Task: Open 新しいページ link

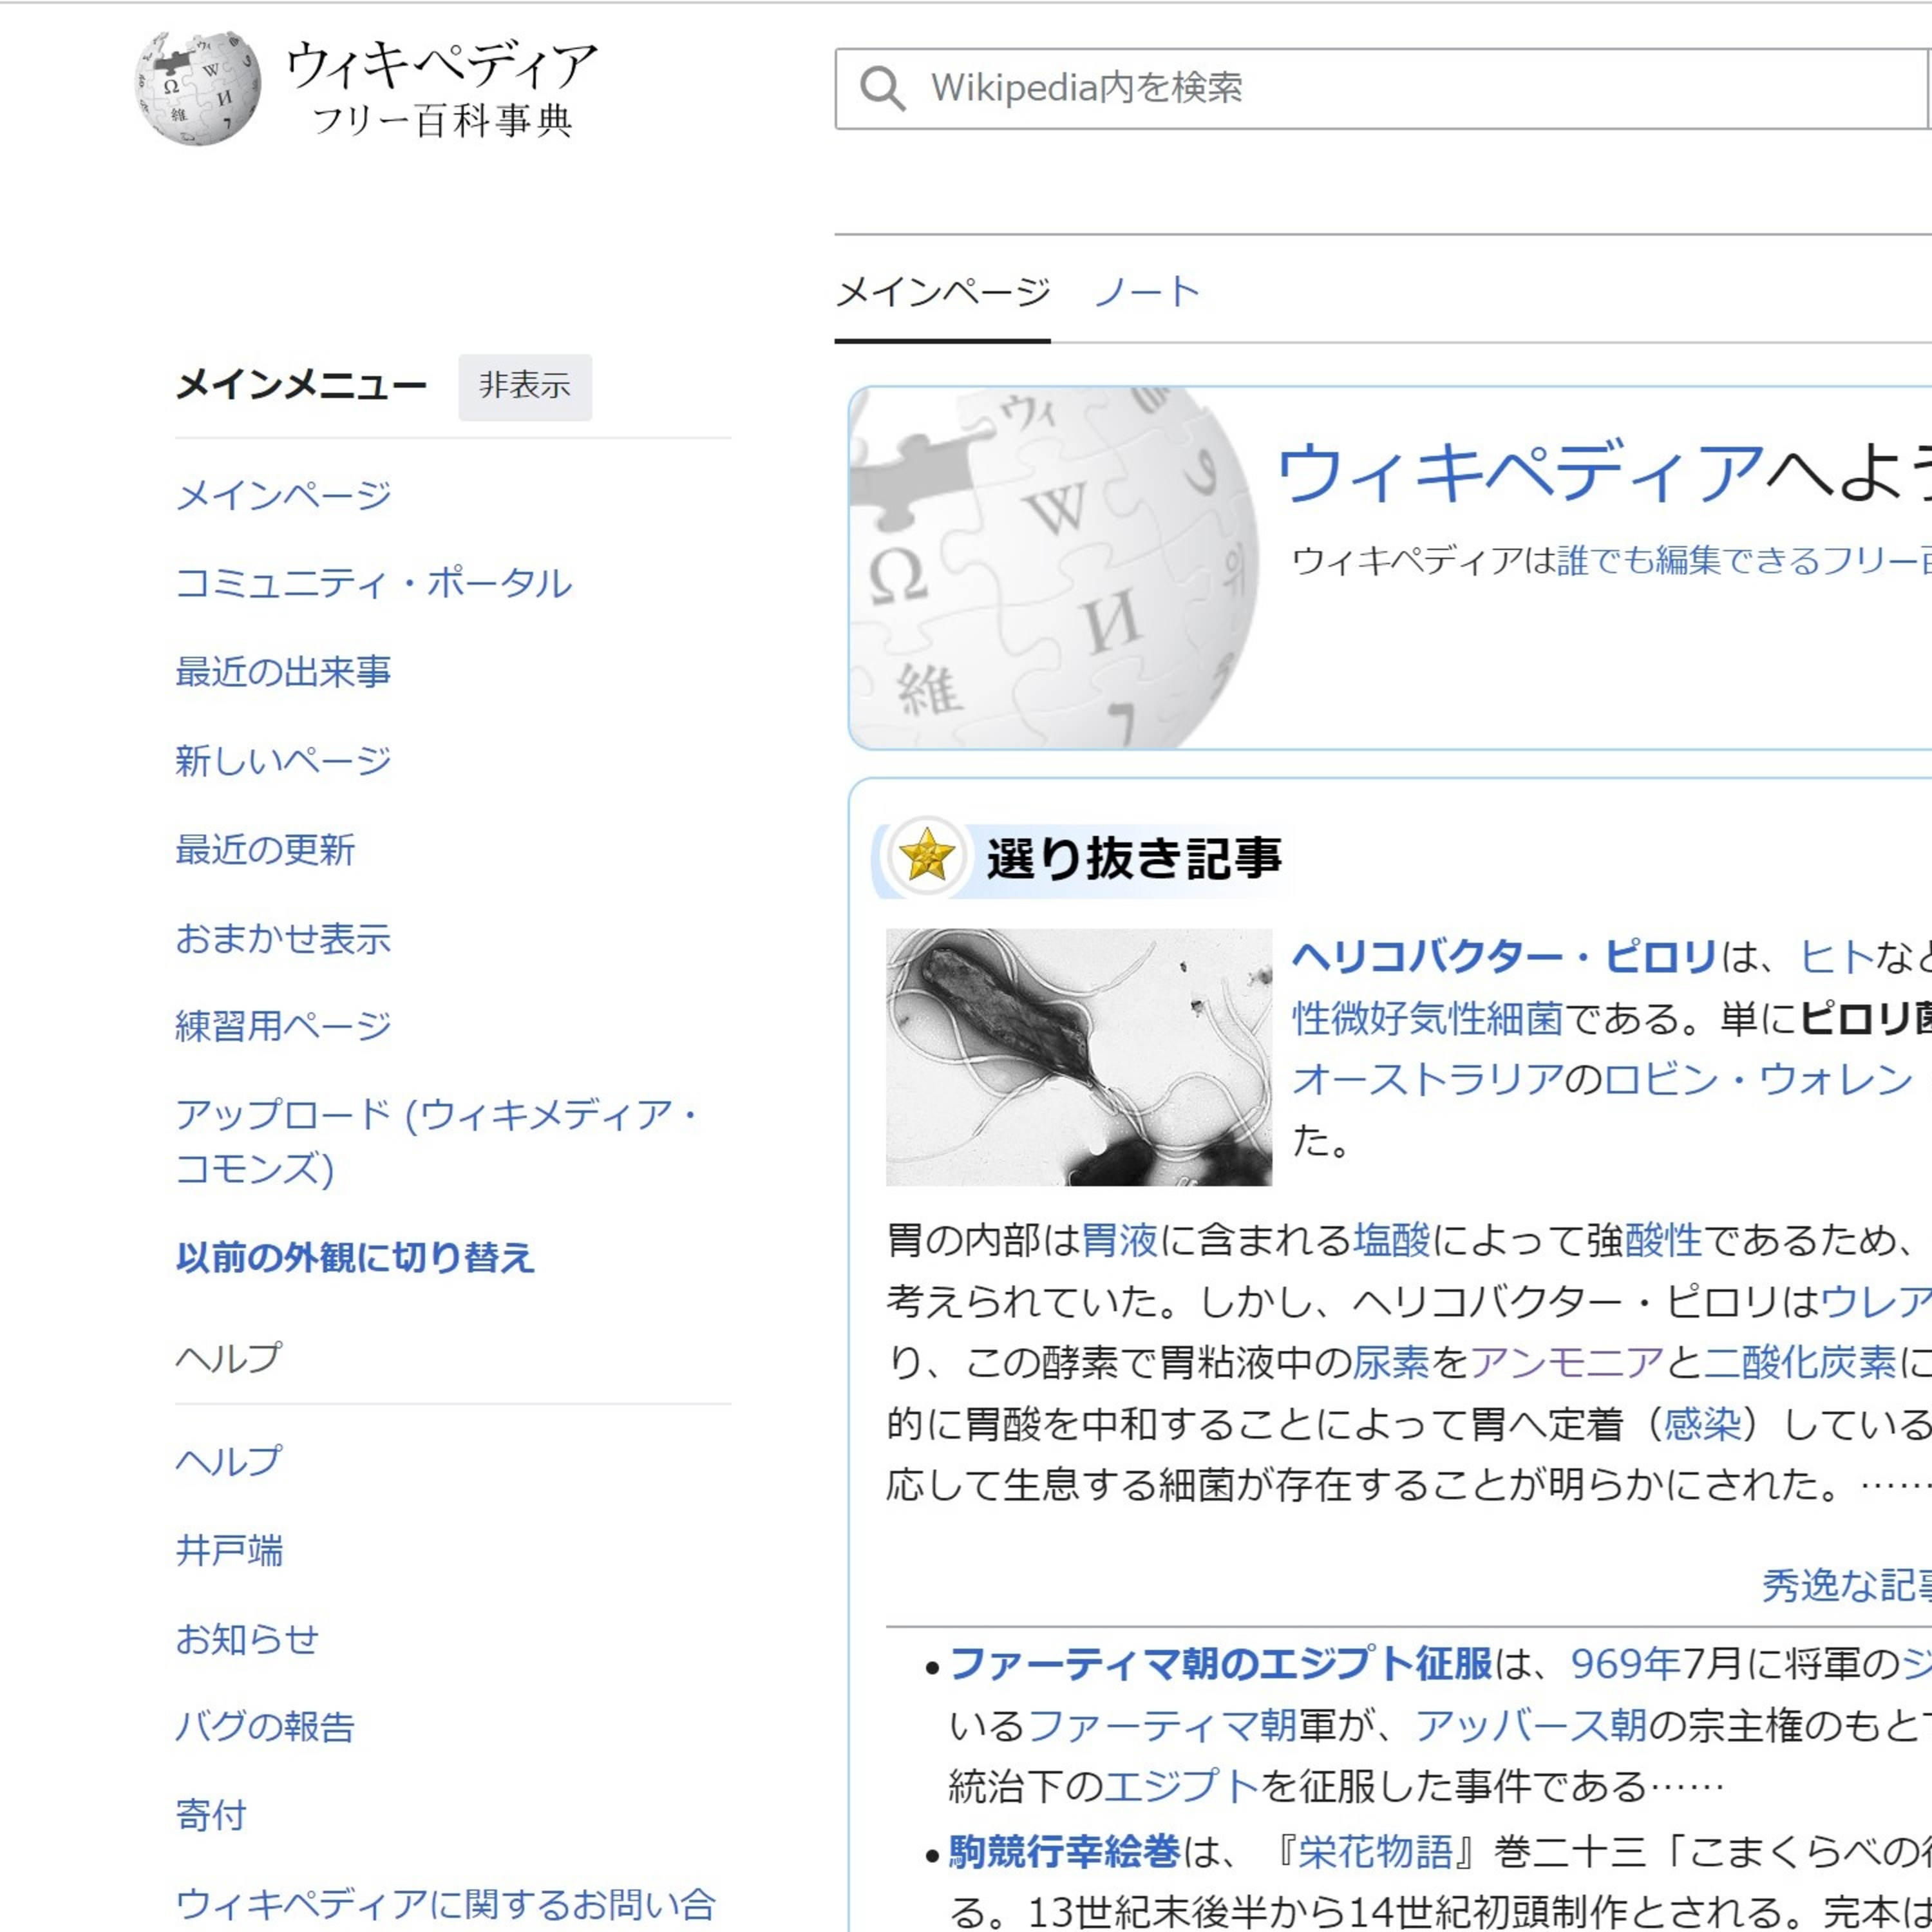Action: (283, 761)
